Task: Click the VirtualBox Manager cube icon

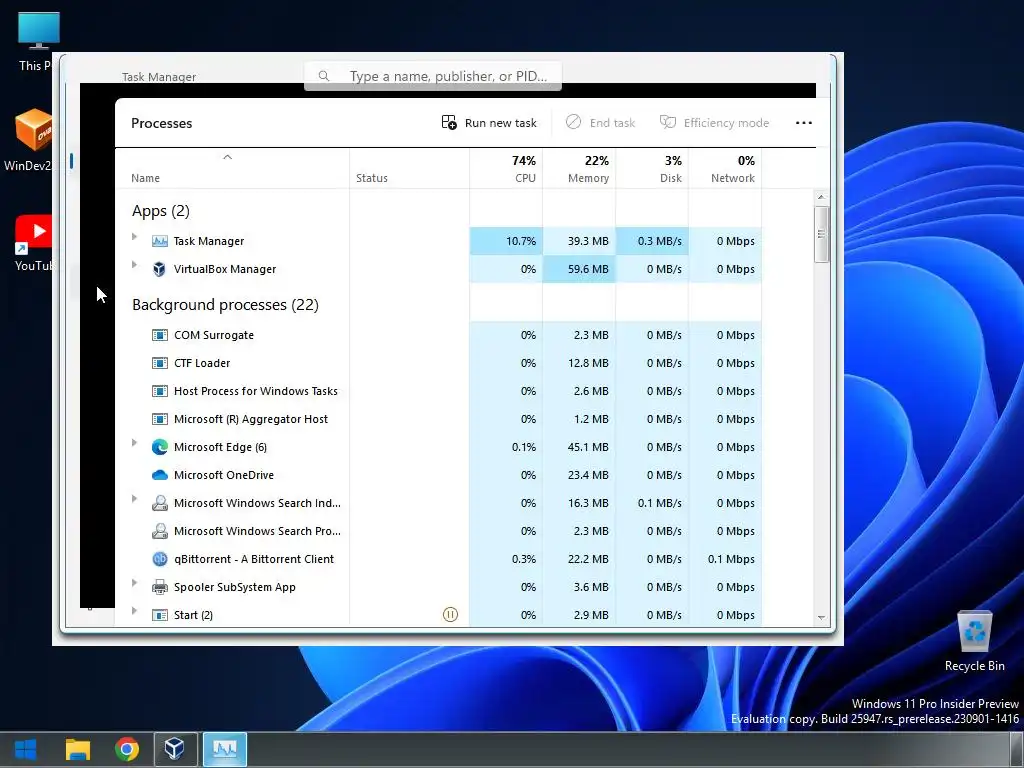Action: pos(159,269)
